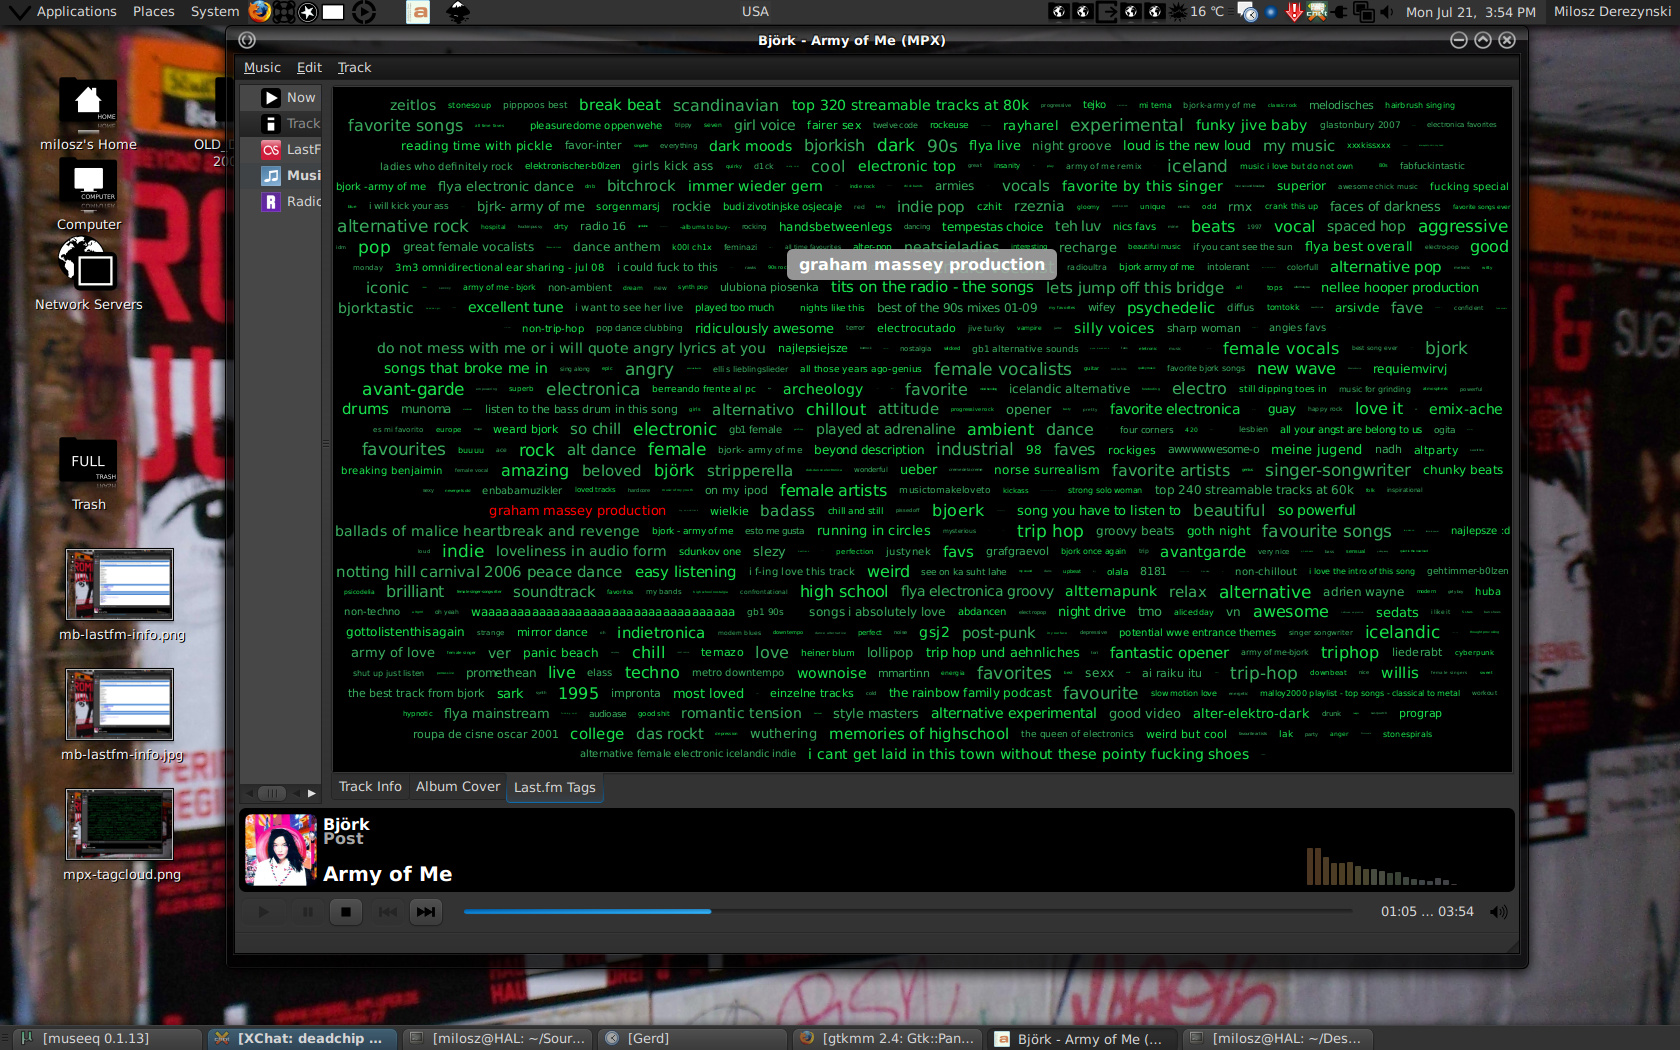
Task: Launch Firefox from the top panel
Action: pos(260,11)
